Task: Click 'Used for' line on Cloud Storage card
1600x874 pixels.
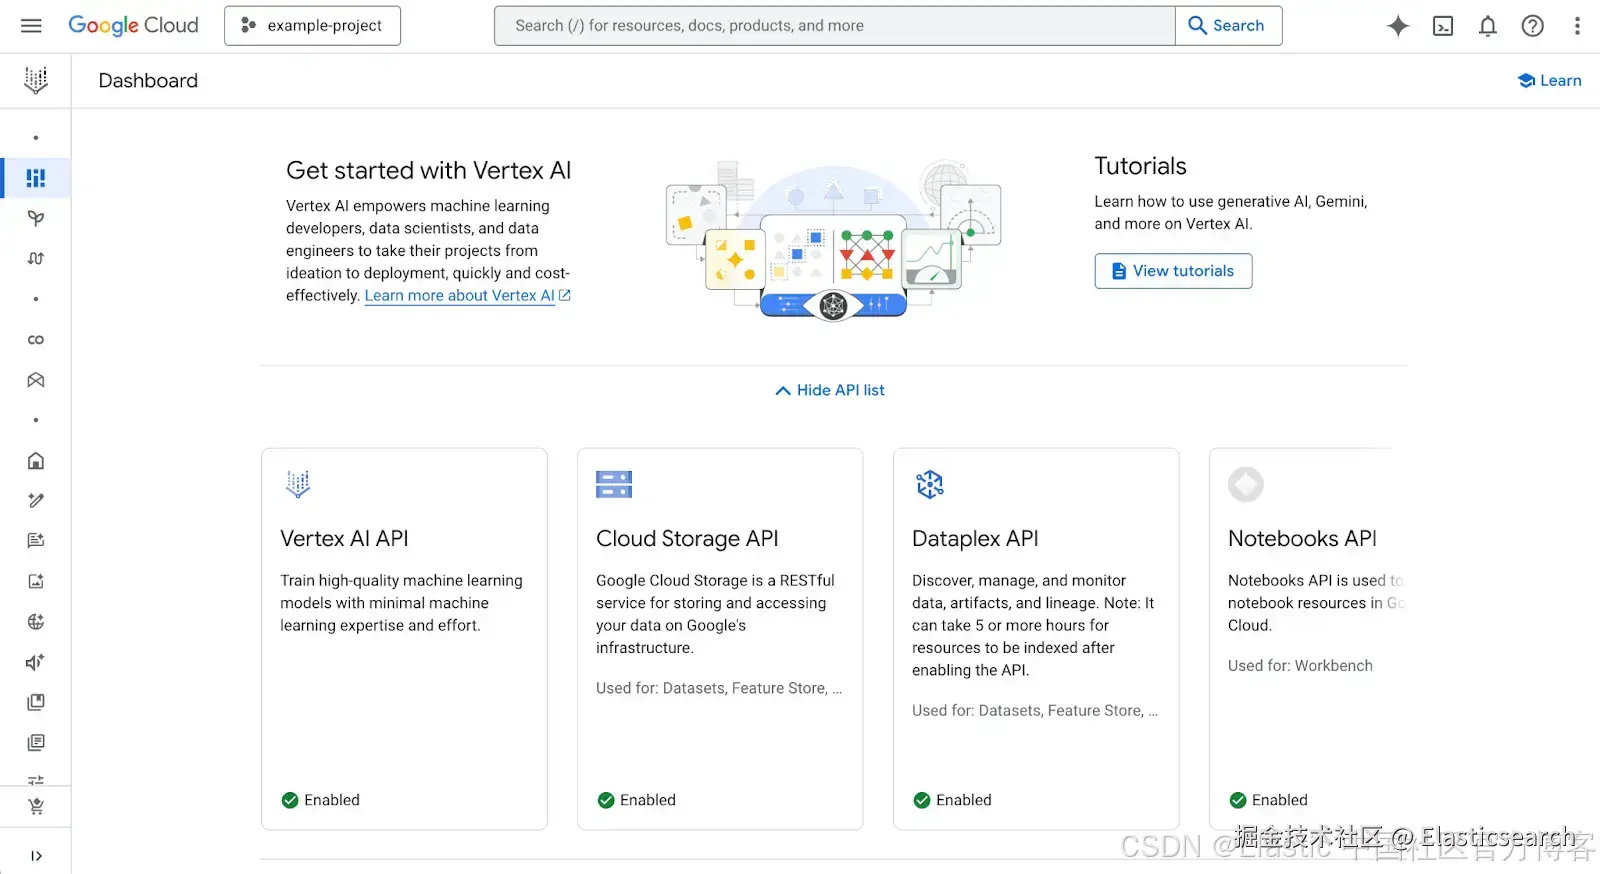Action: tap(719, 688)
